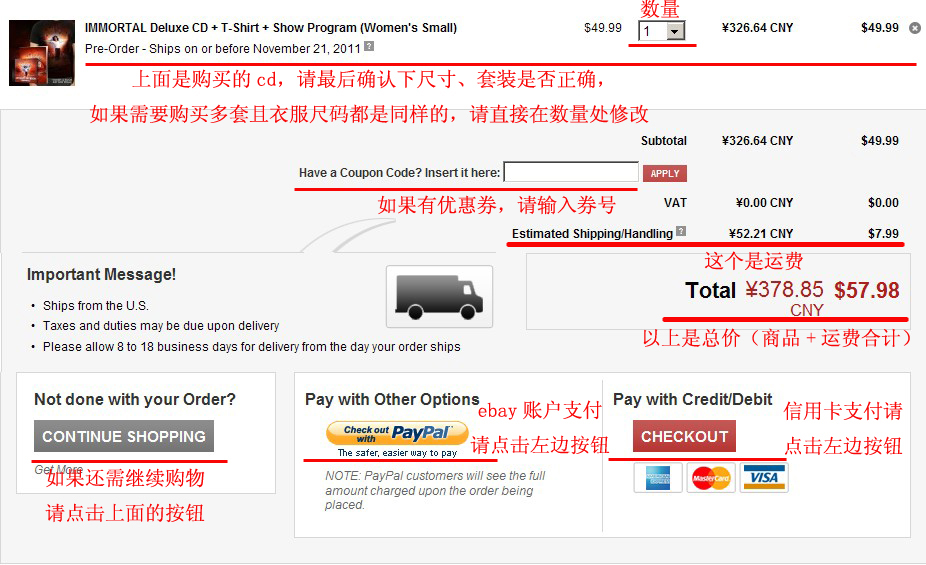Click the American Express card icon
926x565 pixels.
(658, 478)
